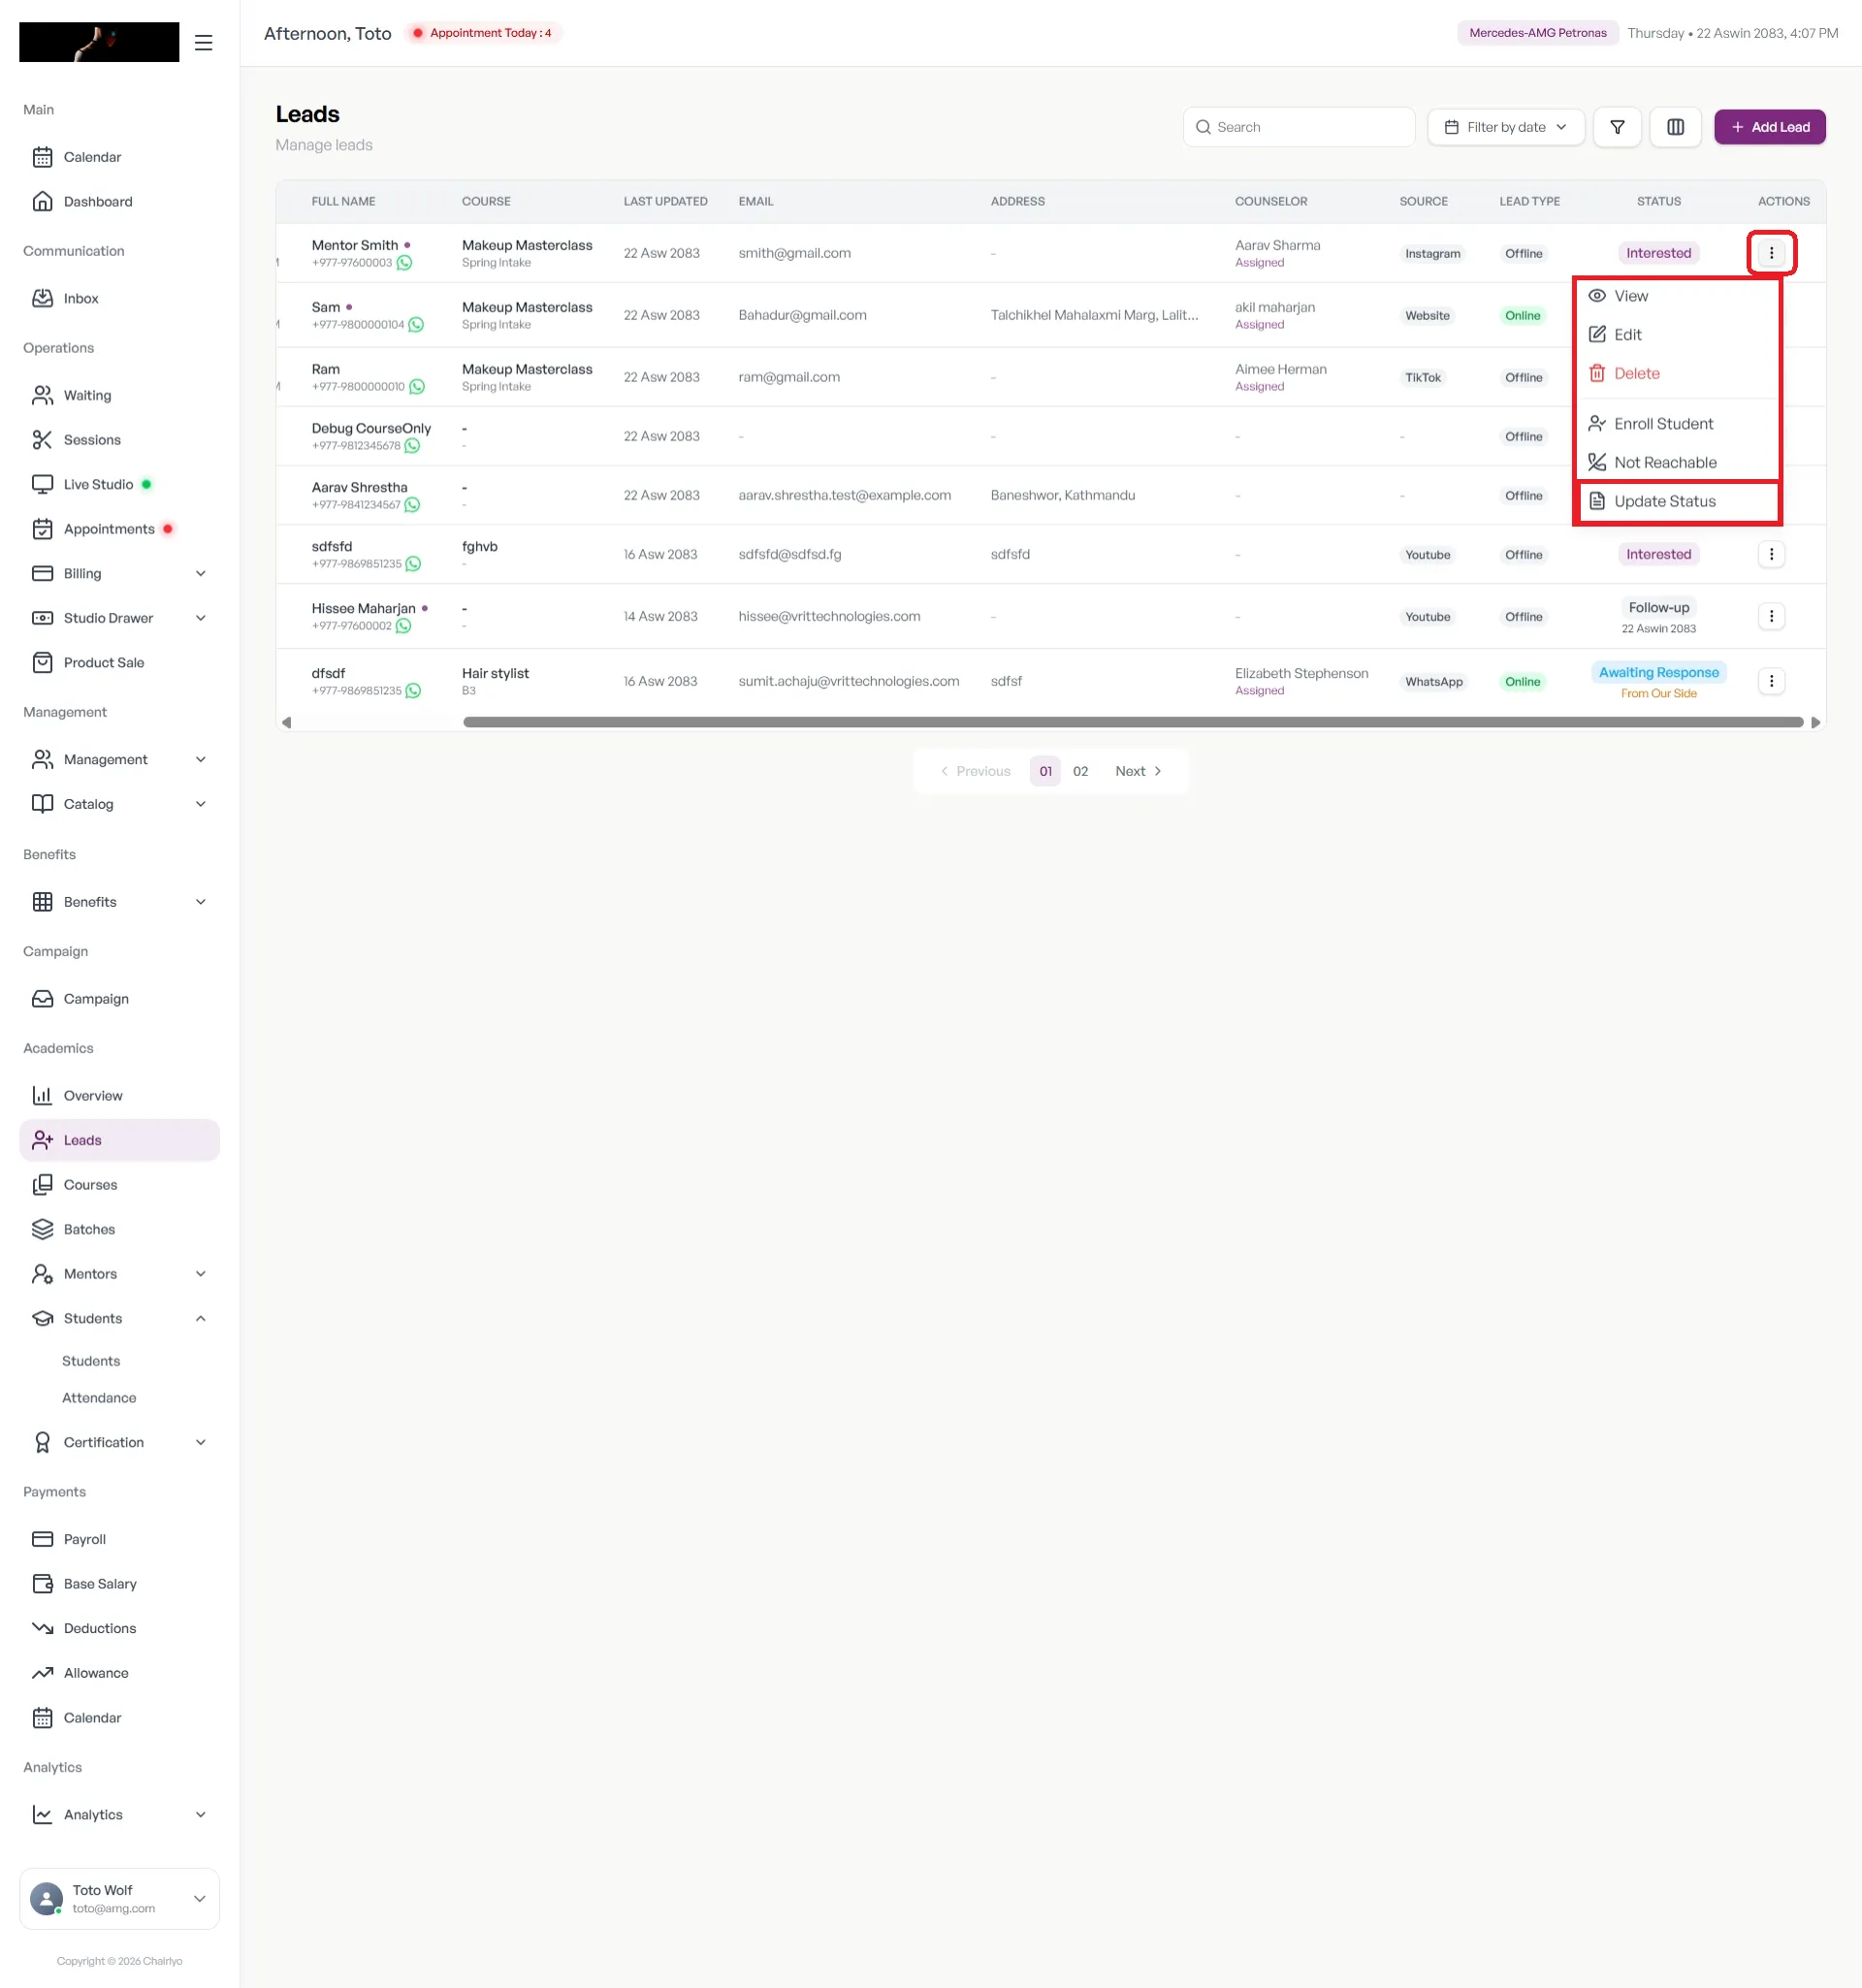Open Product Sale in the sidebar
The width and height of the screenshot is (1862, 1988).
coord(119,662)
